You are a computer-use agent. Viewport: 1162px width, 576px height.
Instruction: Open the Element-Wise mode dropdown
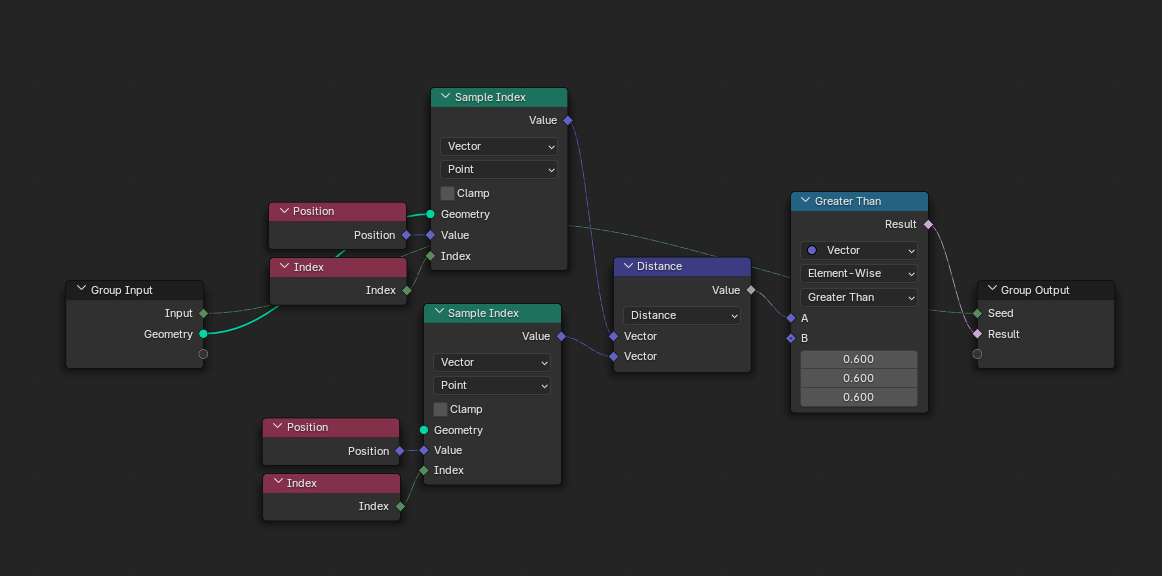click(859, 273)
